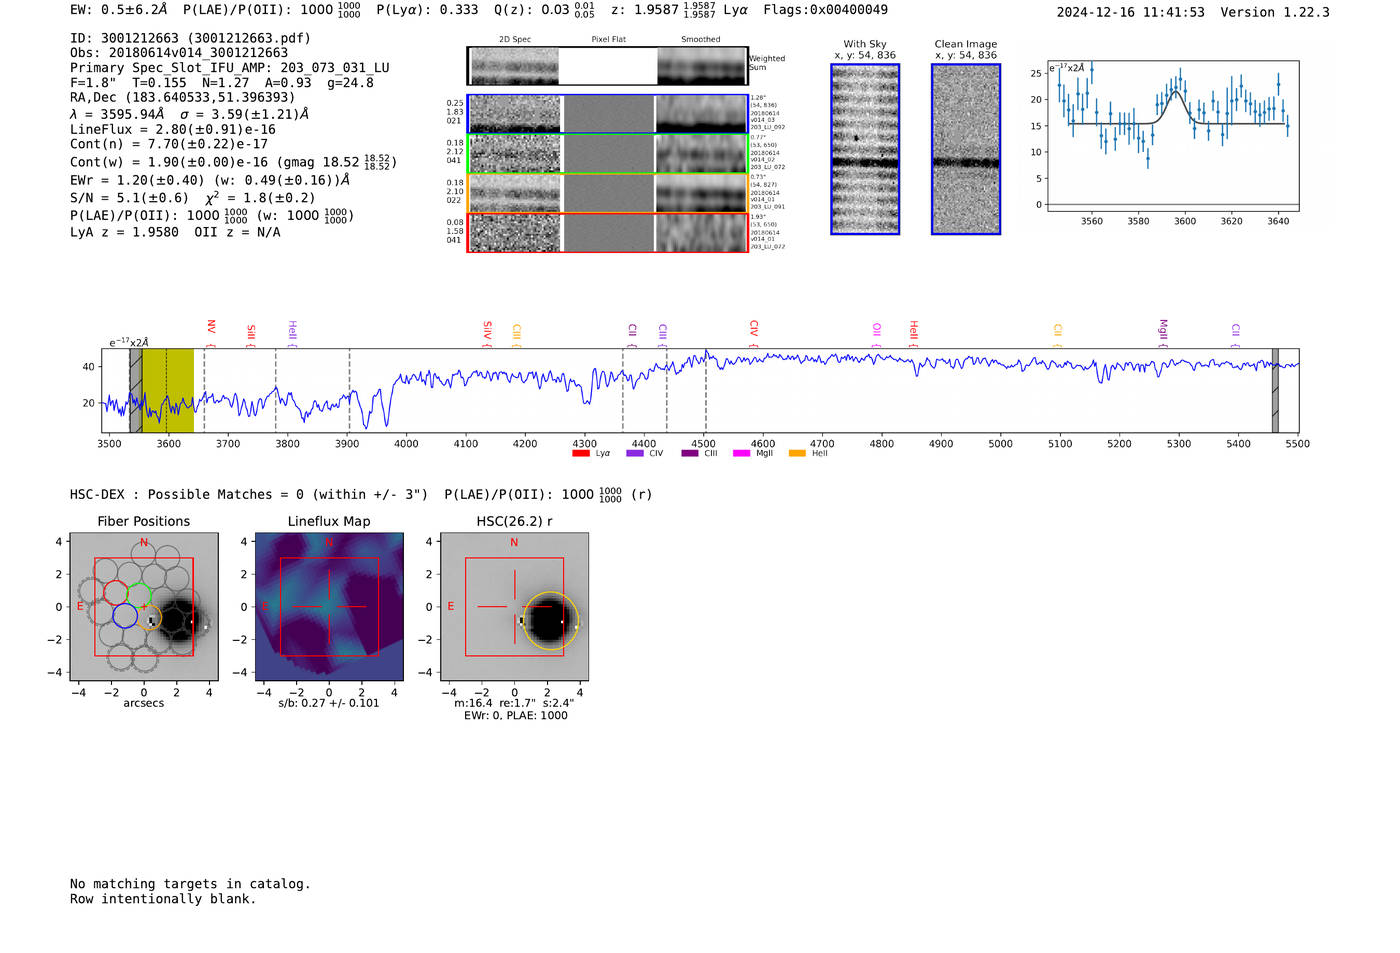Click the orange HeII legend swatch

(x=797, y=454)
